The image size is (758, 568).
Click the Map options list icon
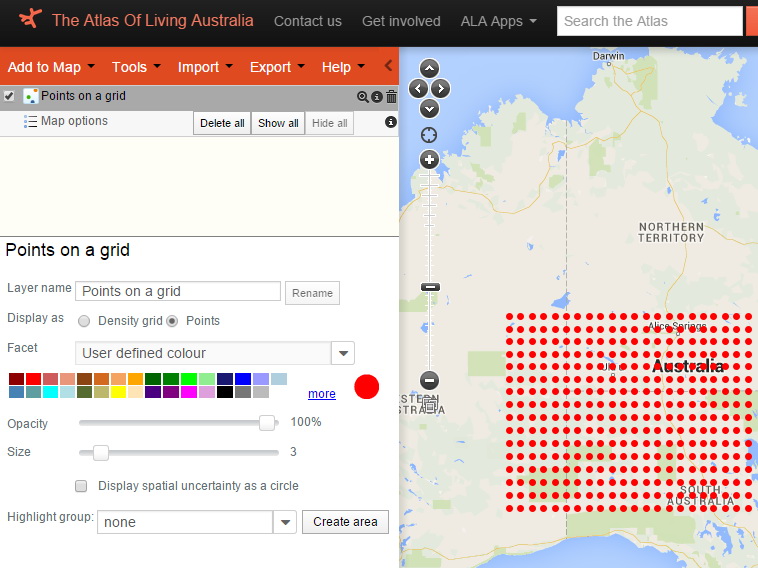(30, 121)
